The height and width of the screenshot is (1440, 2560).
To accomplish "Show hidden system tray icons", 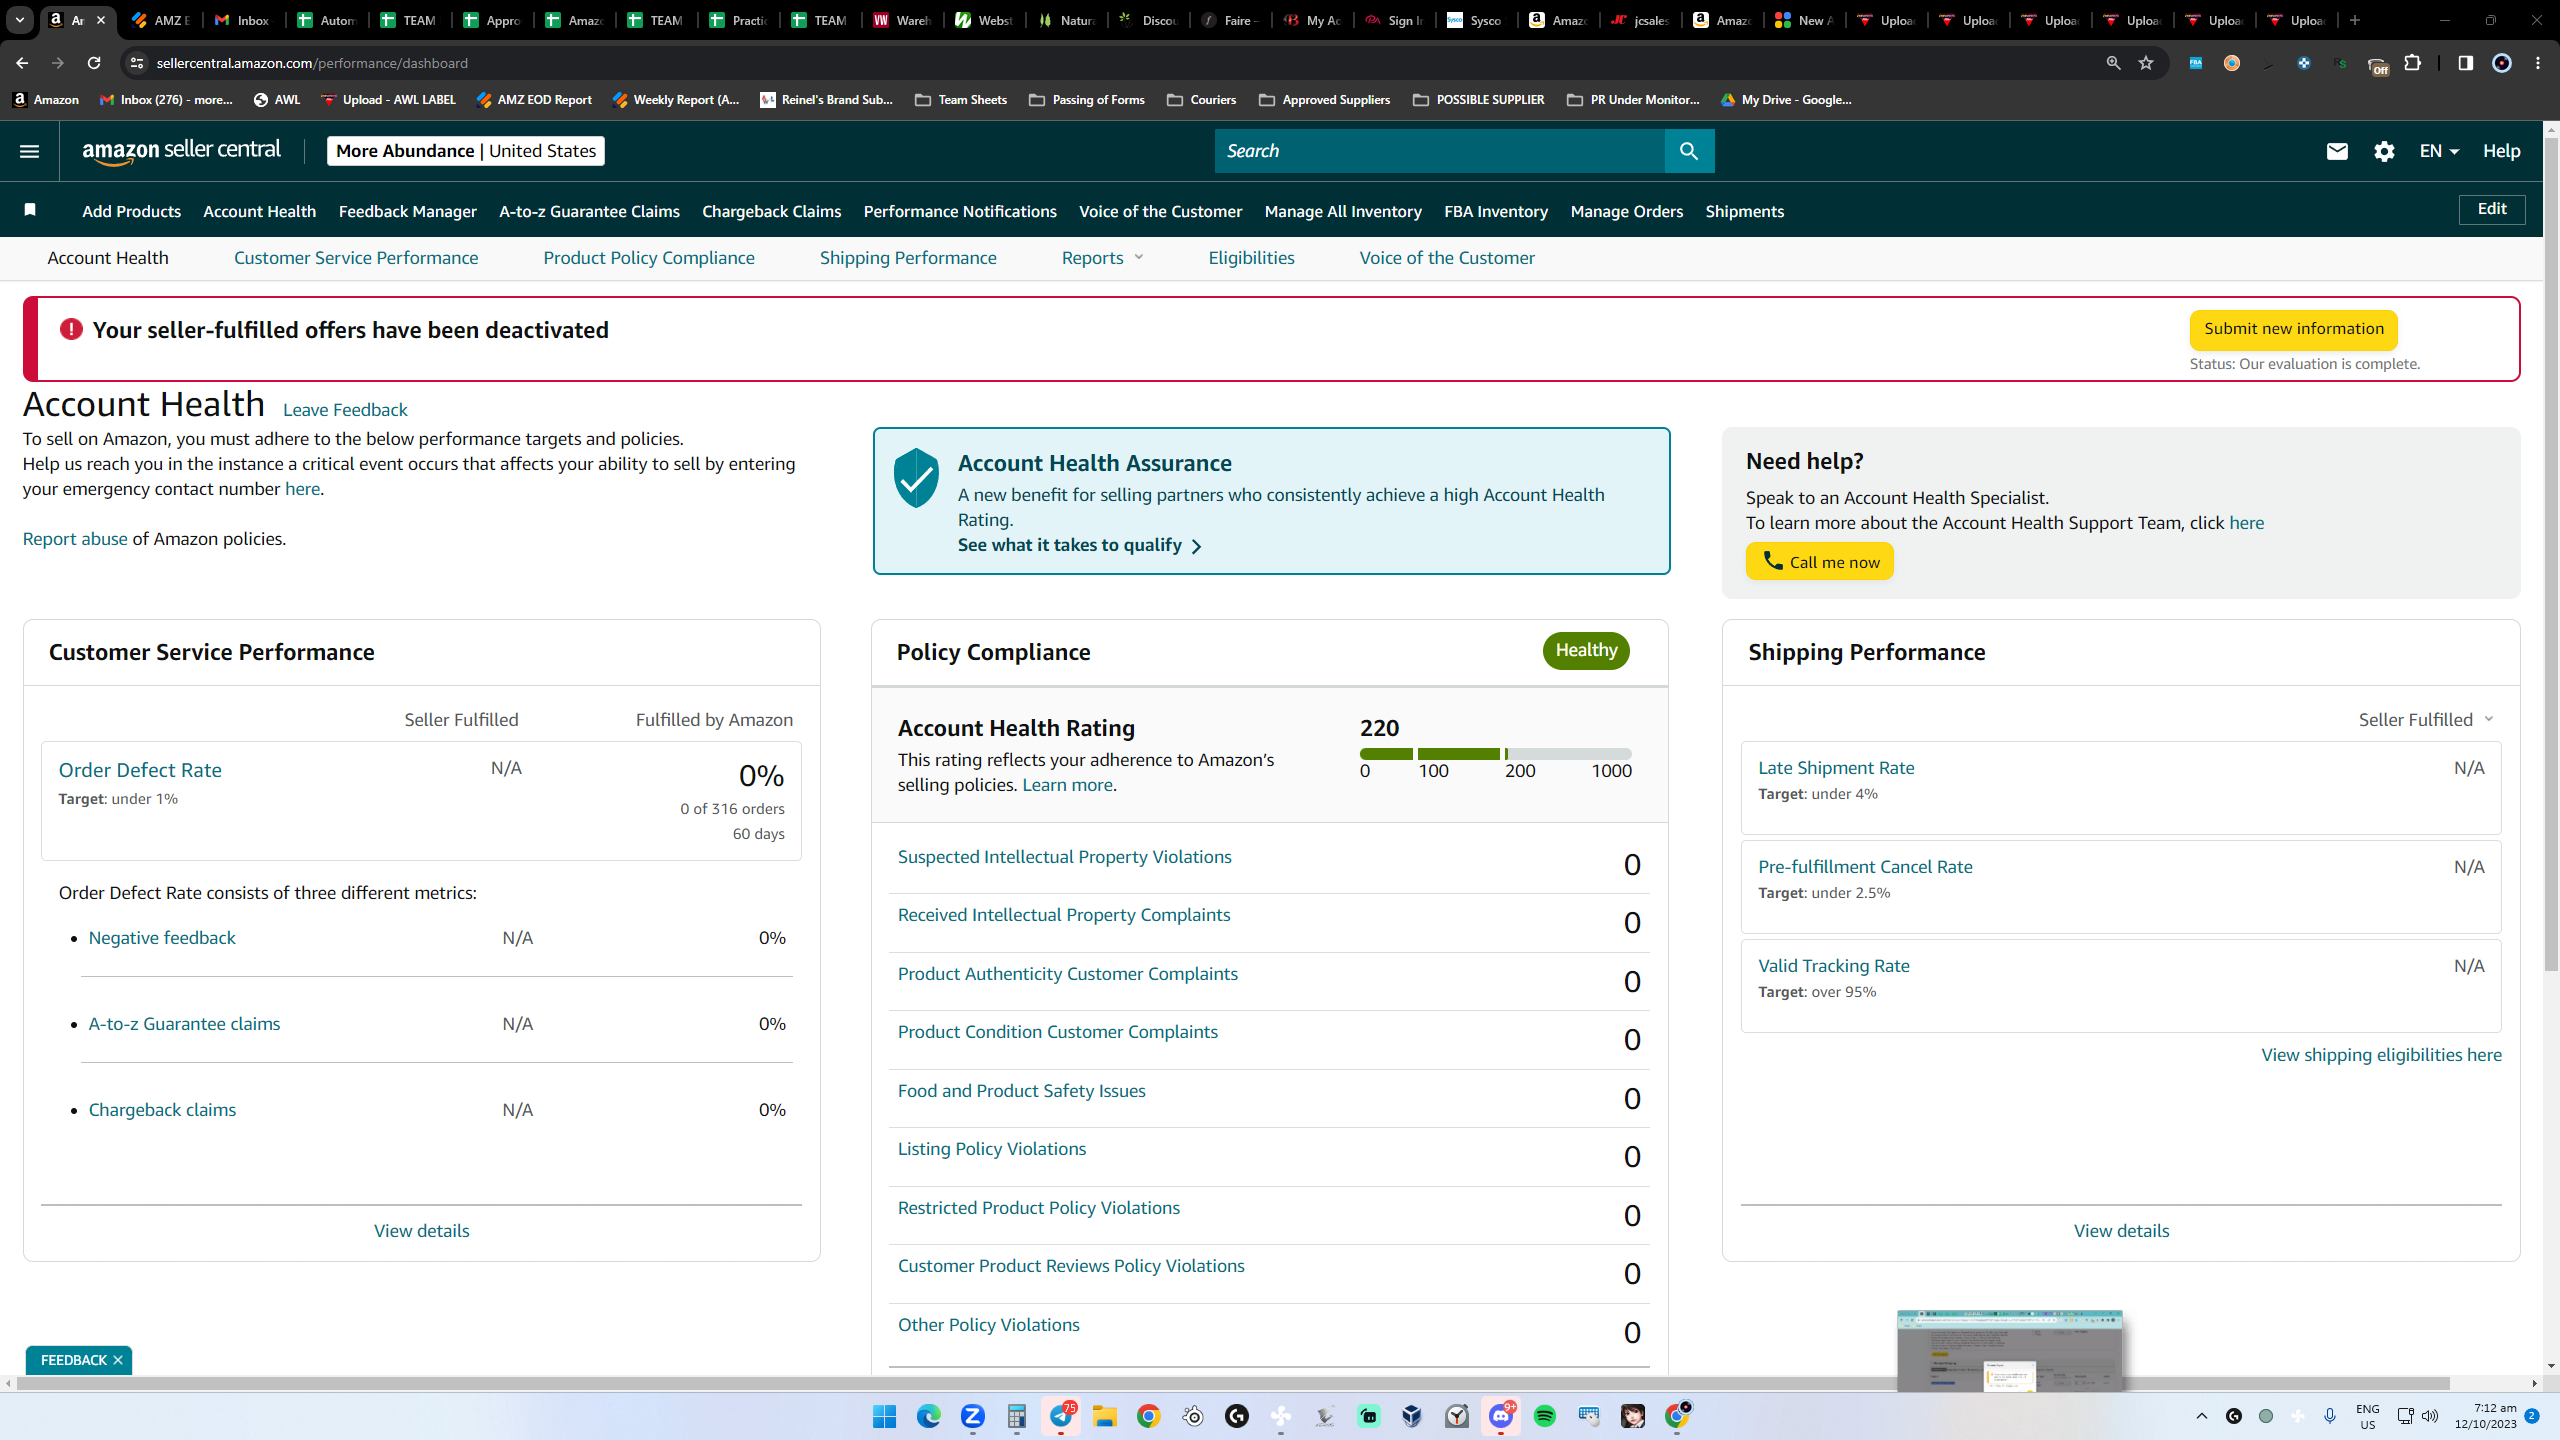I will (2201, 1416).
